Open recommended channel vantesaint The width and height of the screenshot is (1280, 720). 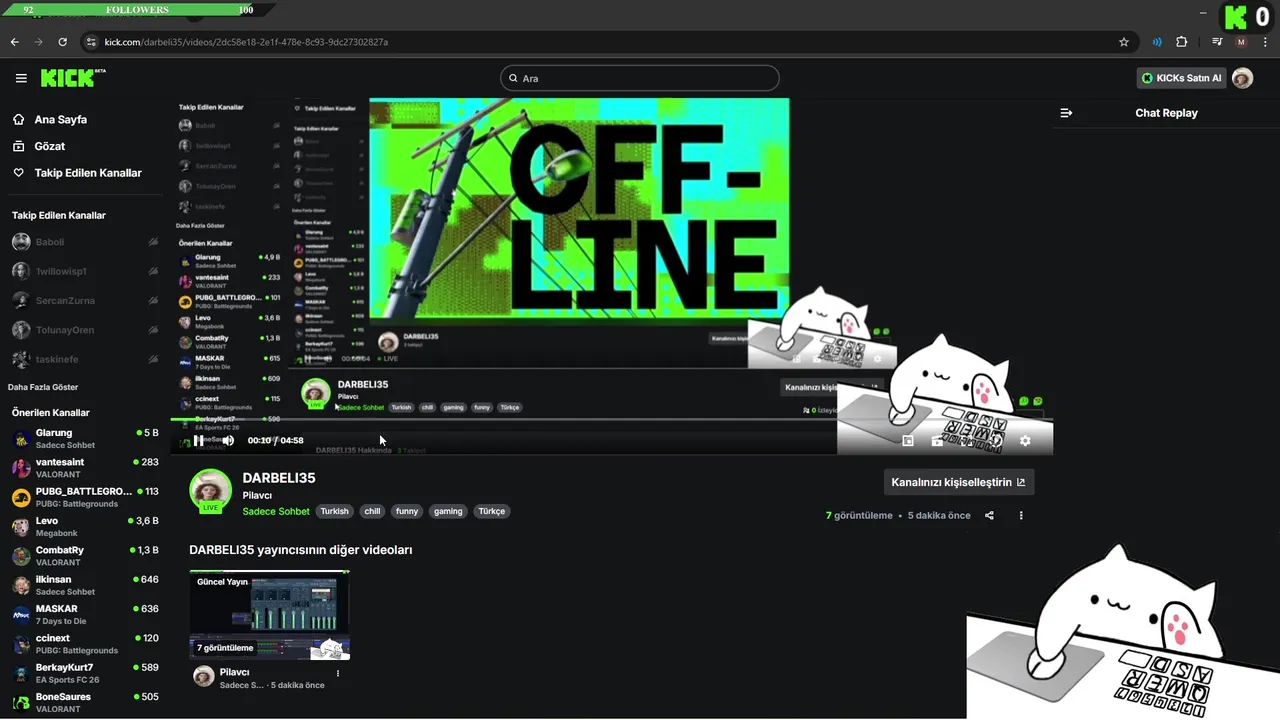[x=84, y=468]
